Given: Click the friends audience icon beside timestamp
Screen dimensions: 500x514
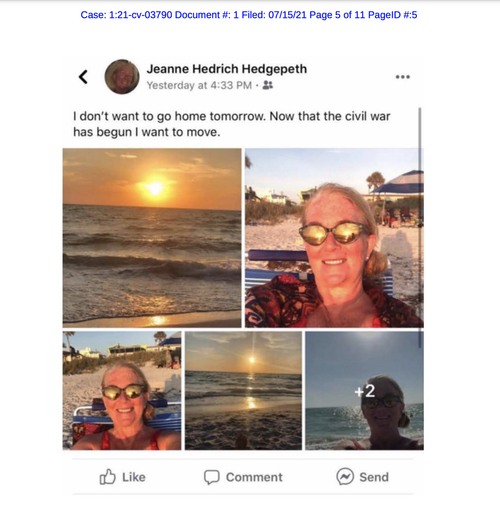Looking at the screenshot, I should coord(268,85).
